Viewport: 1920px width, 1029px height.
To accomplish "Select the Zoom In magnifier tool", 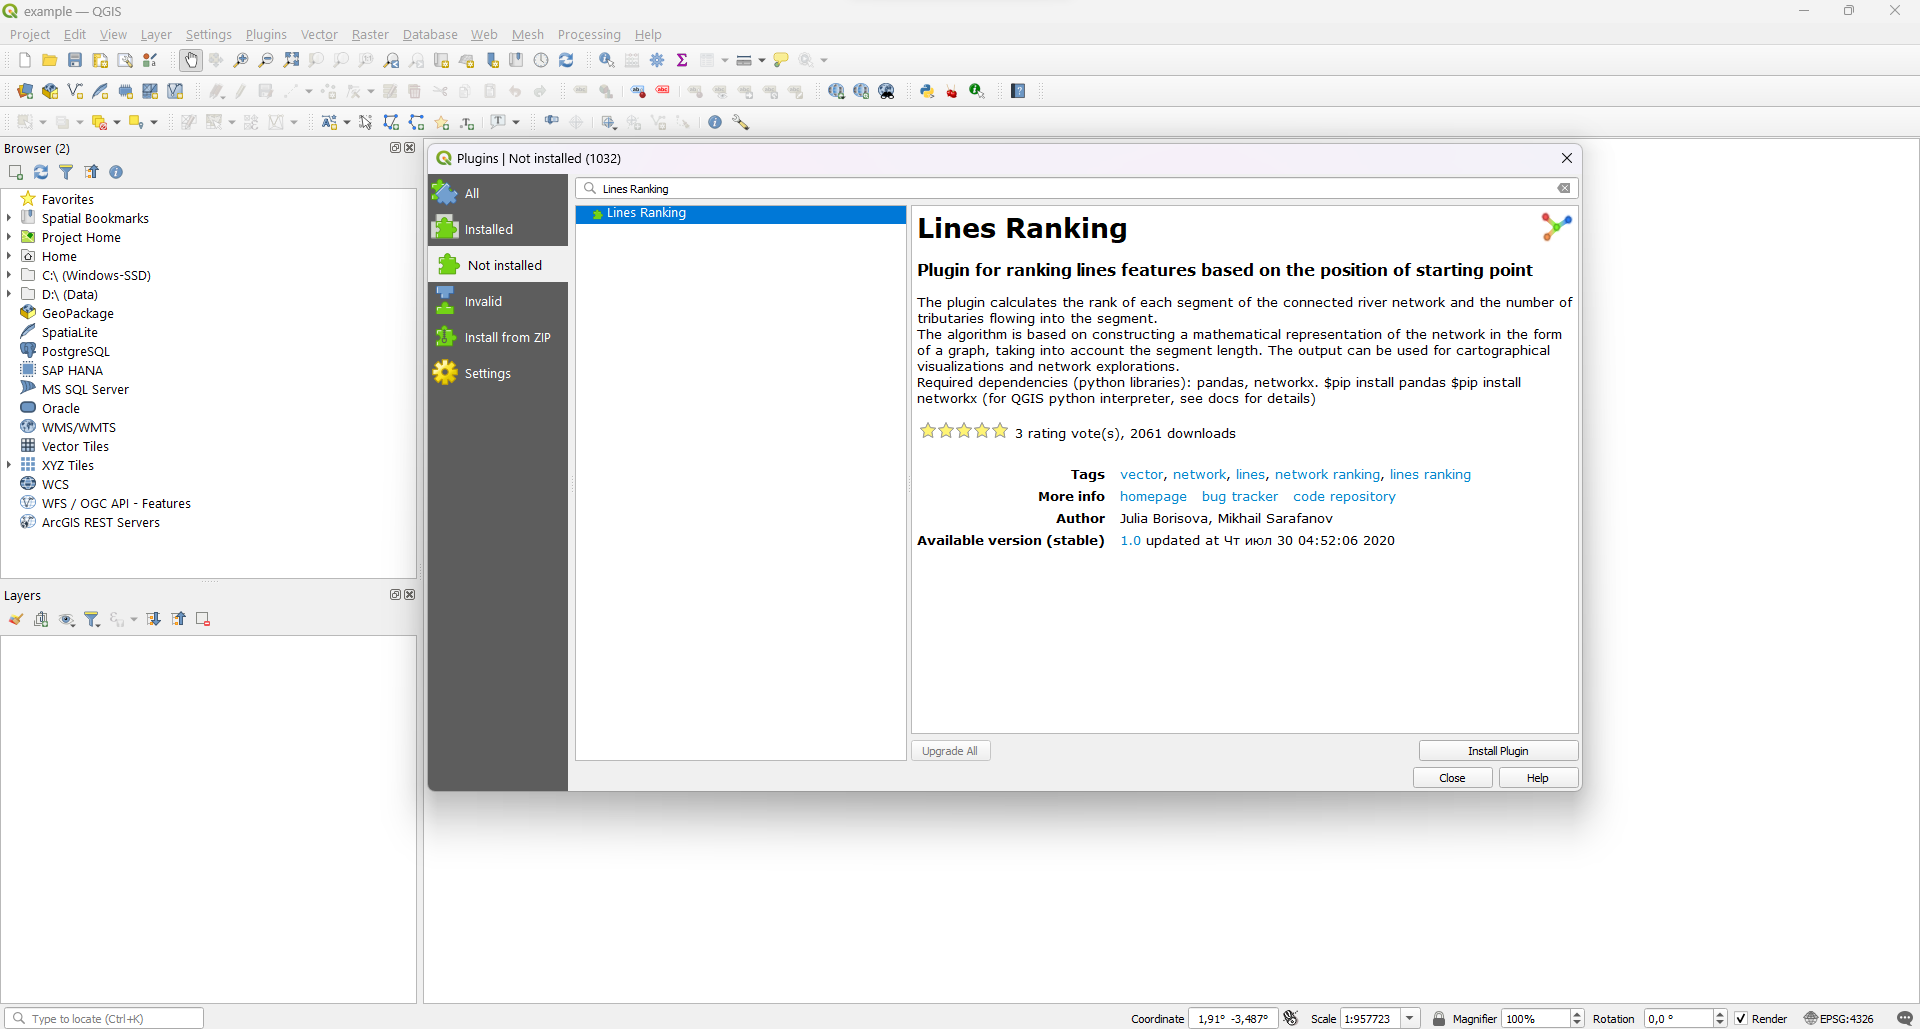I will tap(241, 60).
